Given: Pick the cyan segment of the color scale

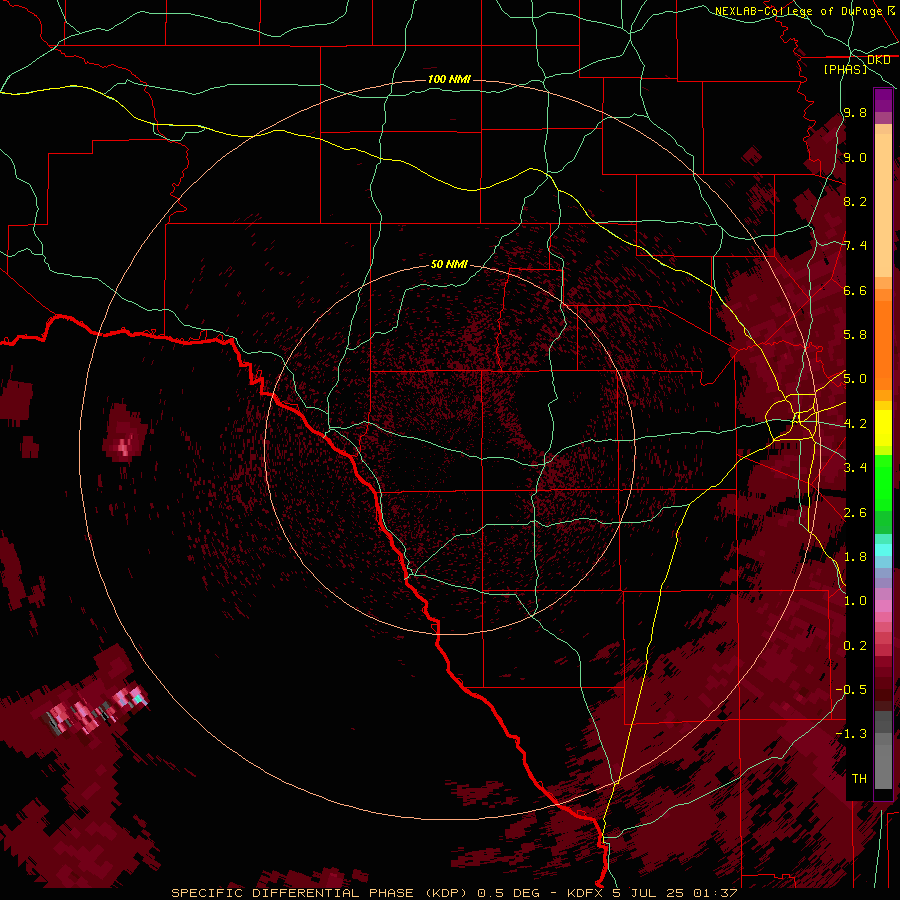Looking at the screenshot, I should pos(883,550).
